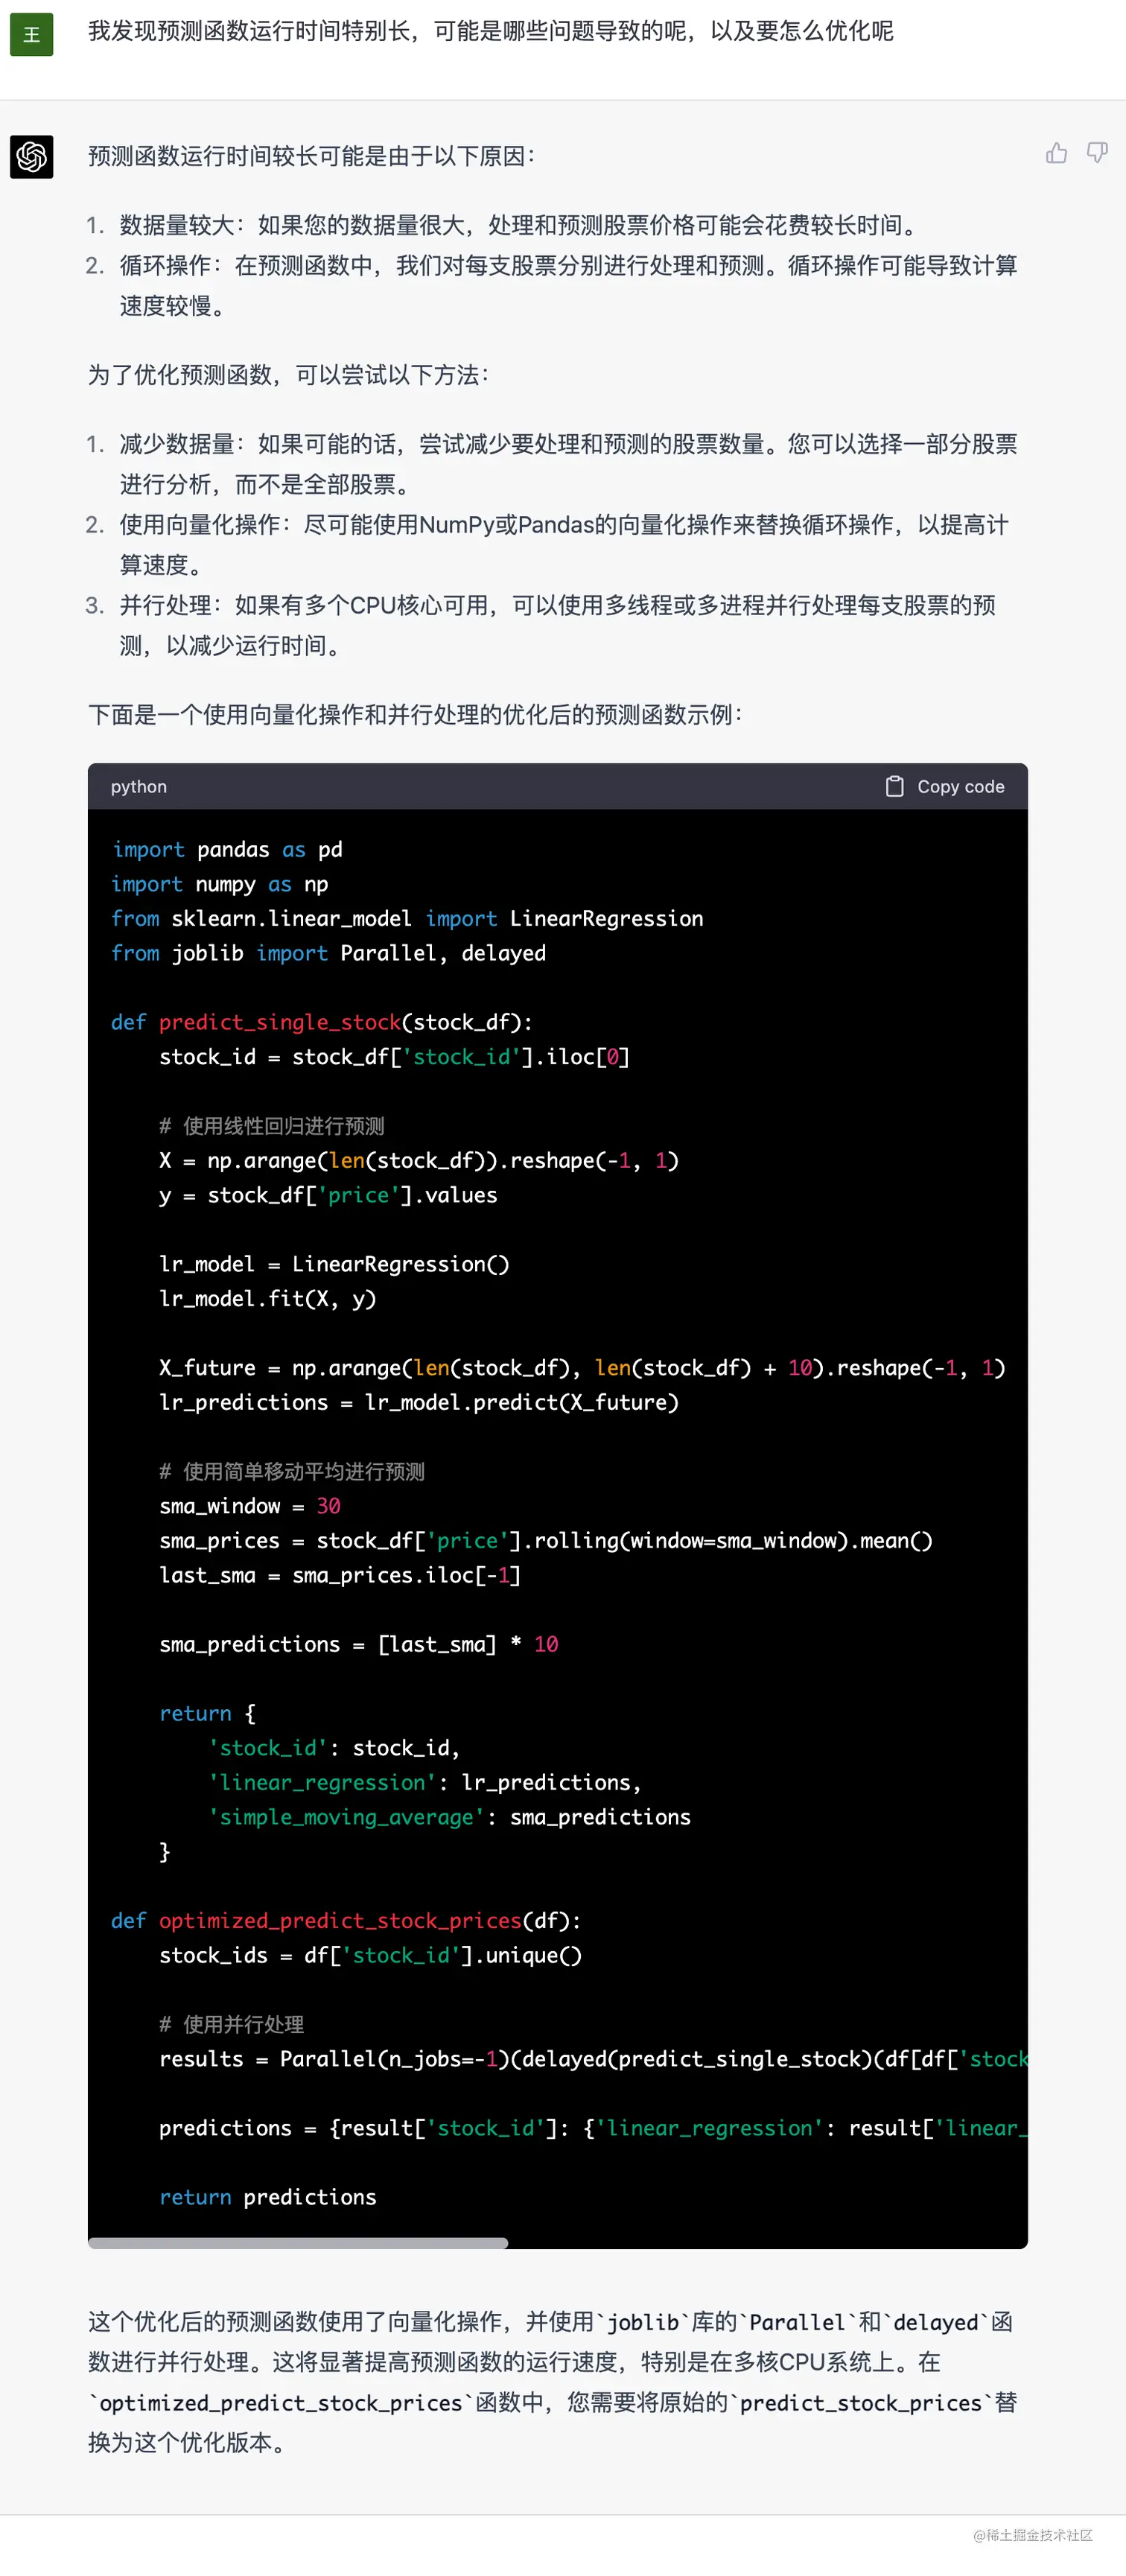Click the line 'import pandas as pd'
1126x2576 pixels.
click(x=227, y=850)
